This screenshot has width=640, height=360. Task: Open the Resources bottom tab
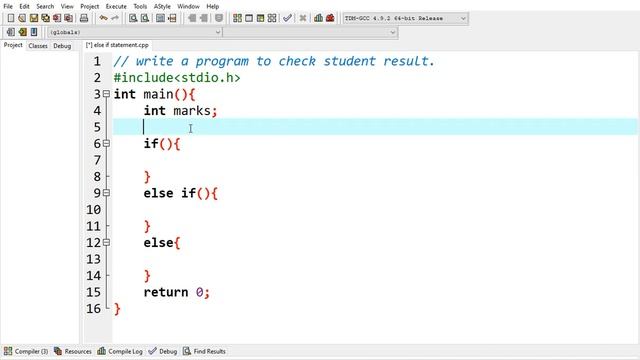73,351
